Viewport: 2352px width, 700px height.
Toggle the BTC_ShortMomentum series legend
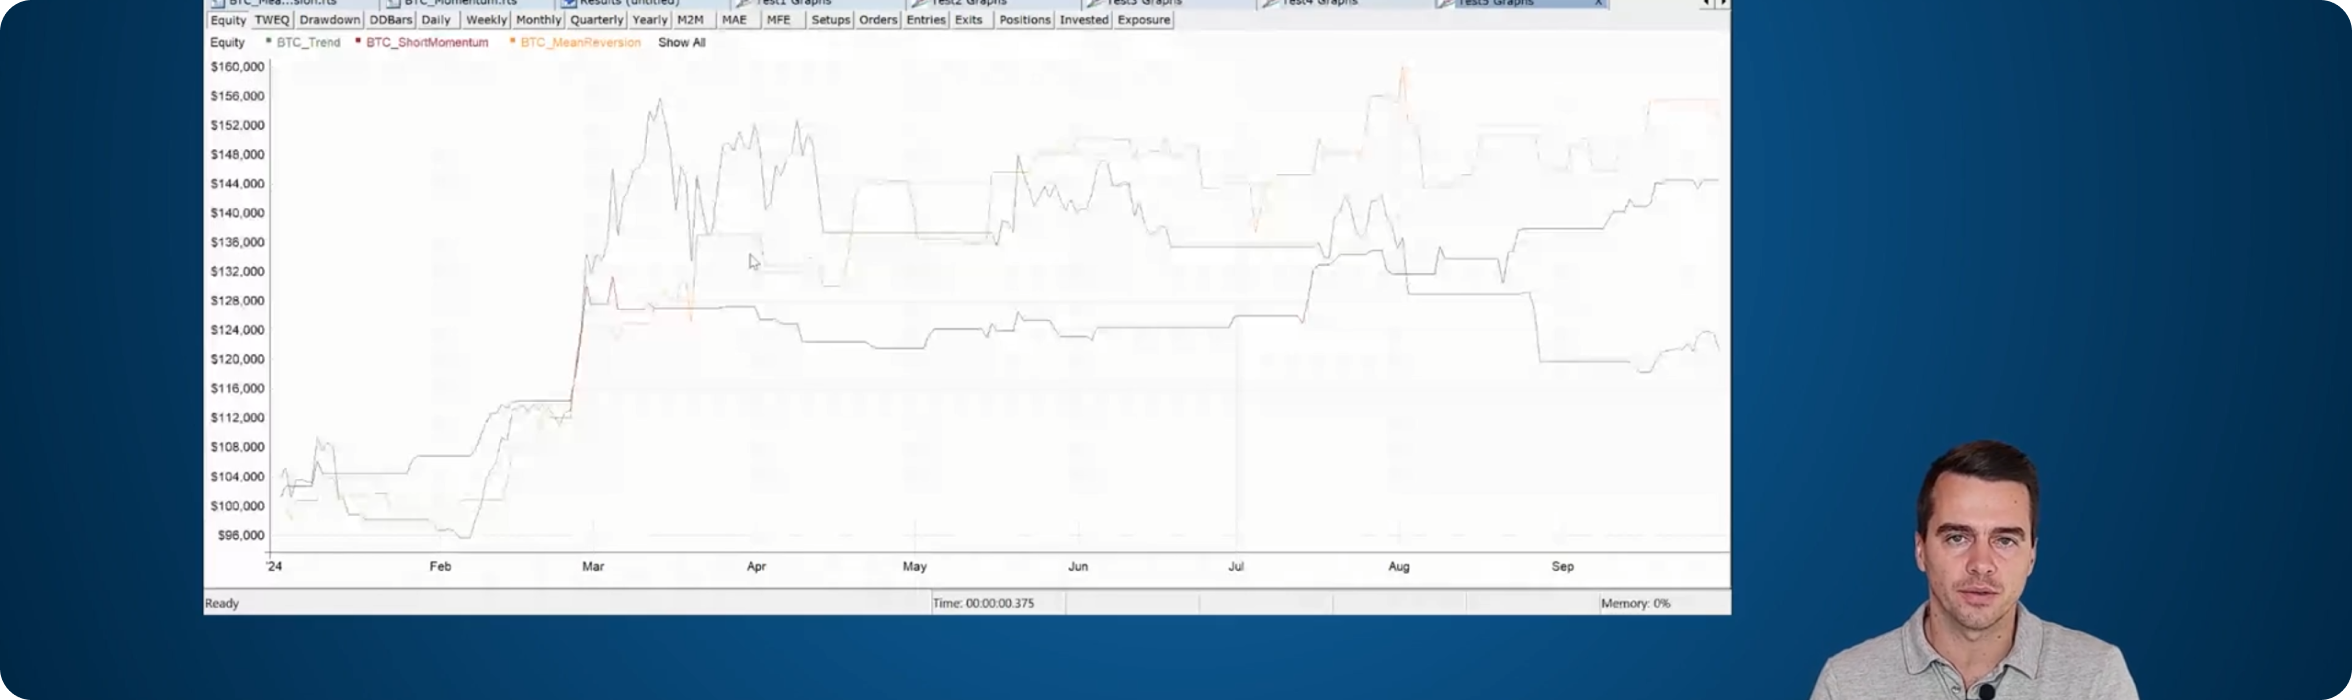[x=427, y=43]
